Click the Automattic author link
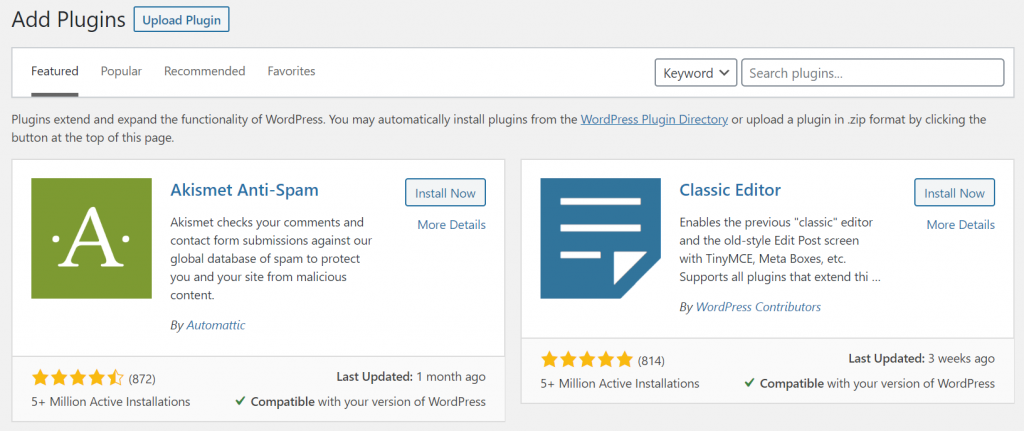Image resolution: width=1024 pixels, height=431 pixels. pos(215,325)
